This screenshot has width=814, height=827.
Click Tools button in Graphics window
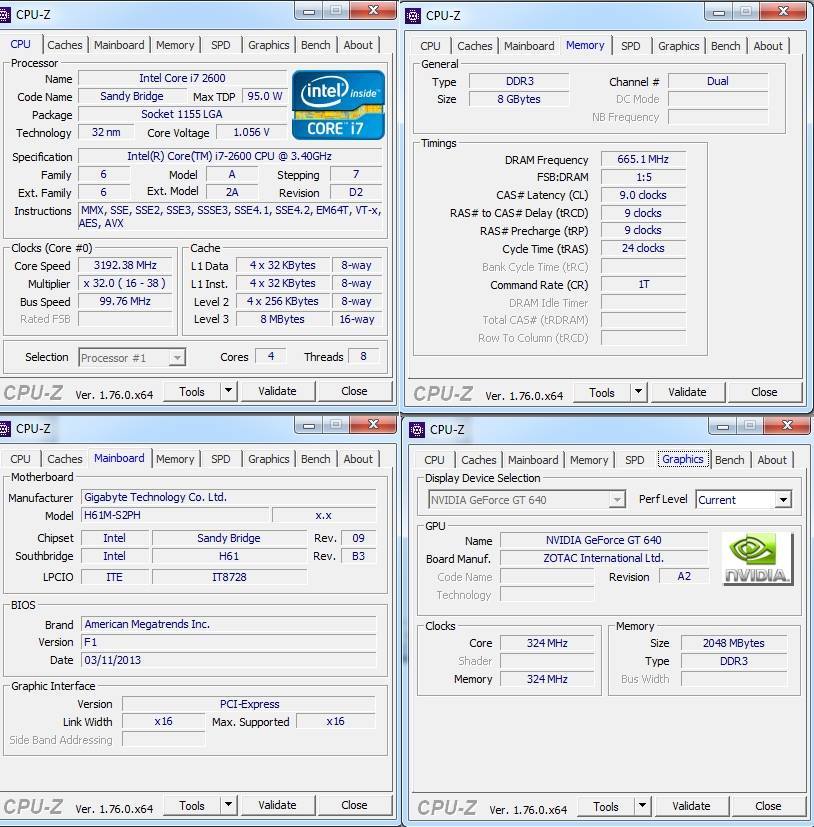coord(605,806)
